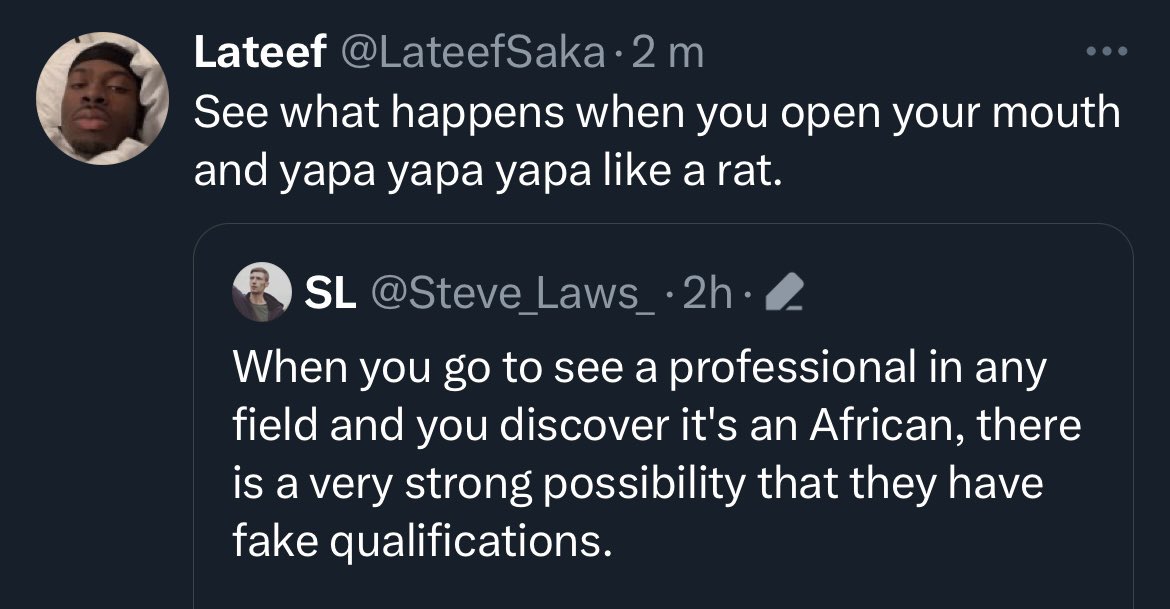Click the words "fake qualifications"
This screenshot has width=1170, height=609.
tap(420, 541)
